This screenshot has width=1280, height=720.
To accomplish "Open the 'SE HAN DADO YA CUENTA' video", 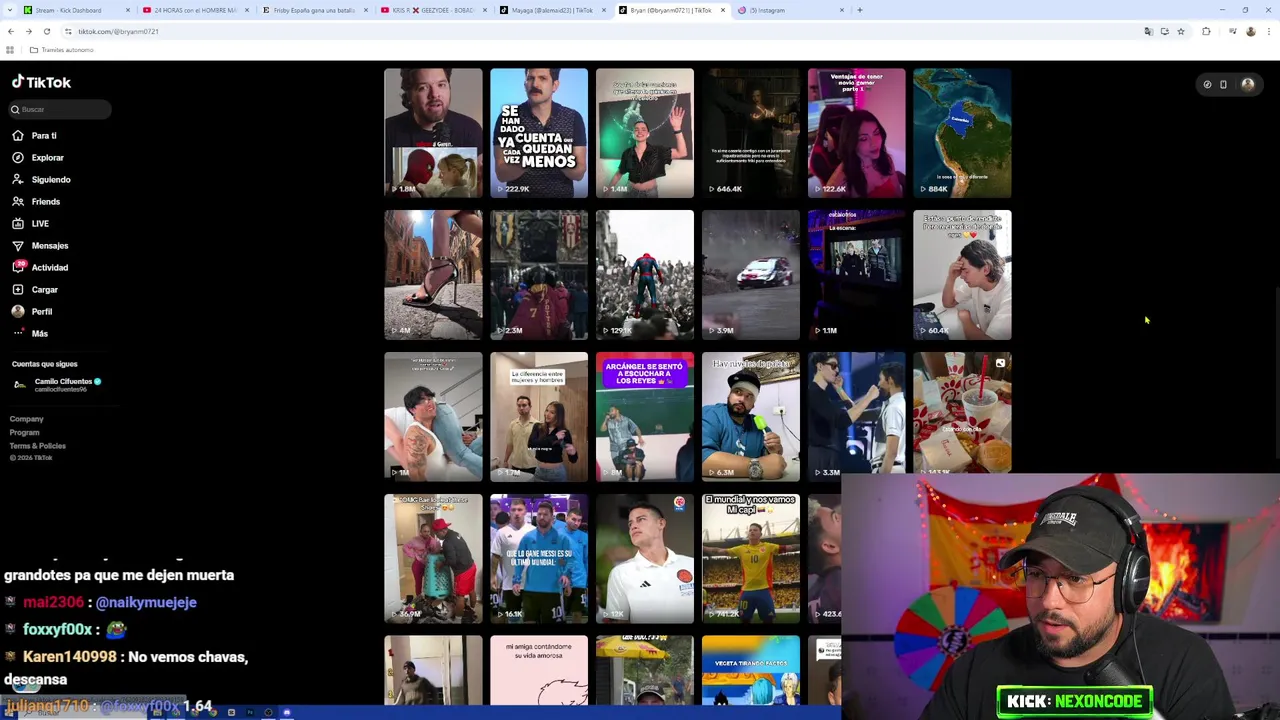I will pyautogui.click(x=539, y=133).
